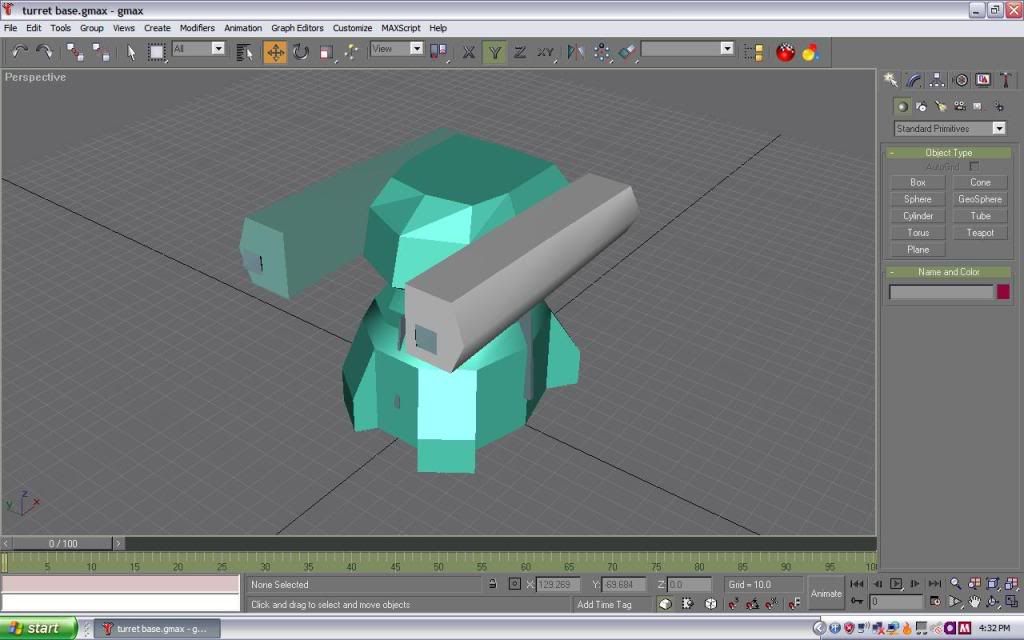1024x640 pixels.
Task: Open the Motion command panel
Action: 960,80
